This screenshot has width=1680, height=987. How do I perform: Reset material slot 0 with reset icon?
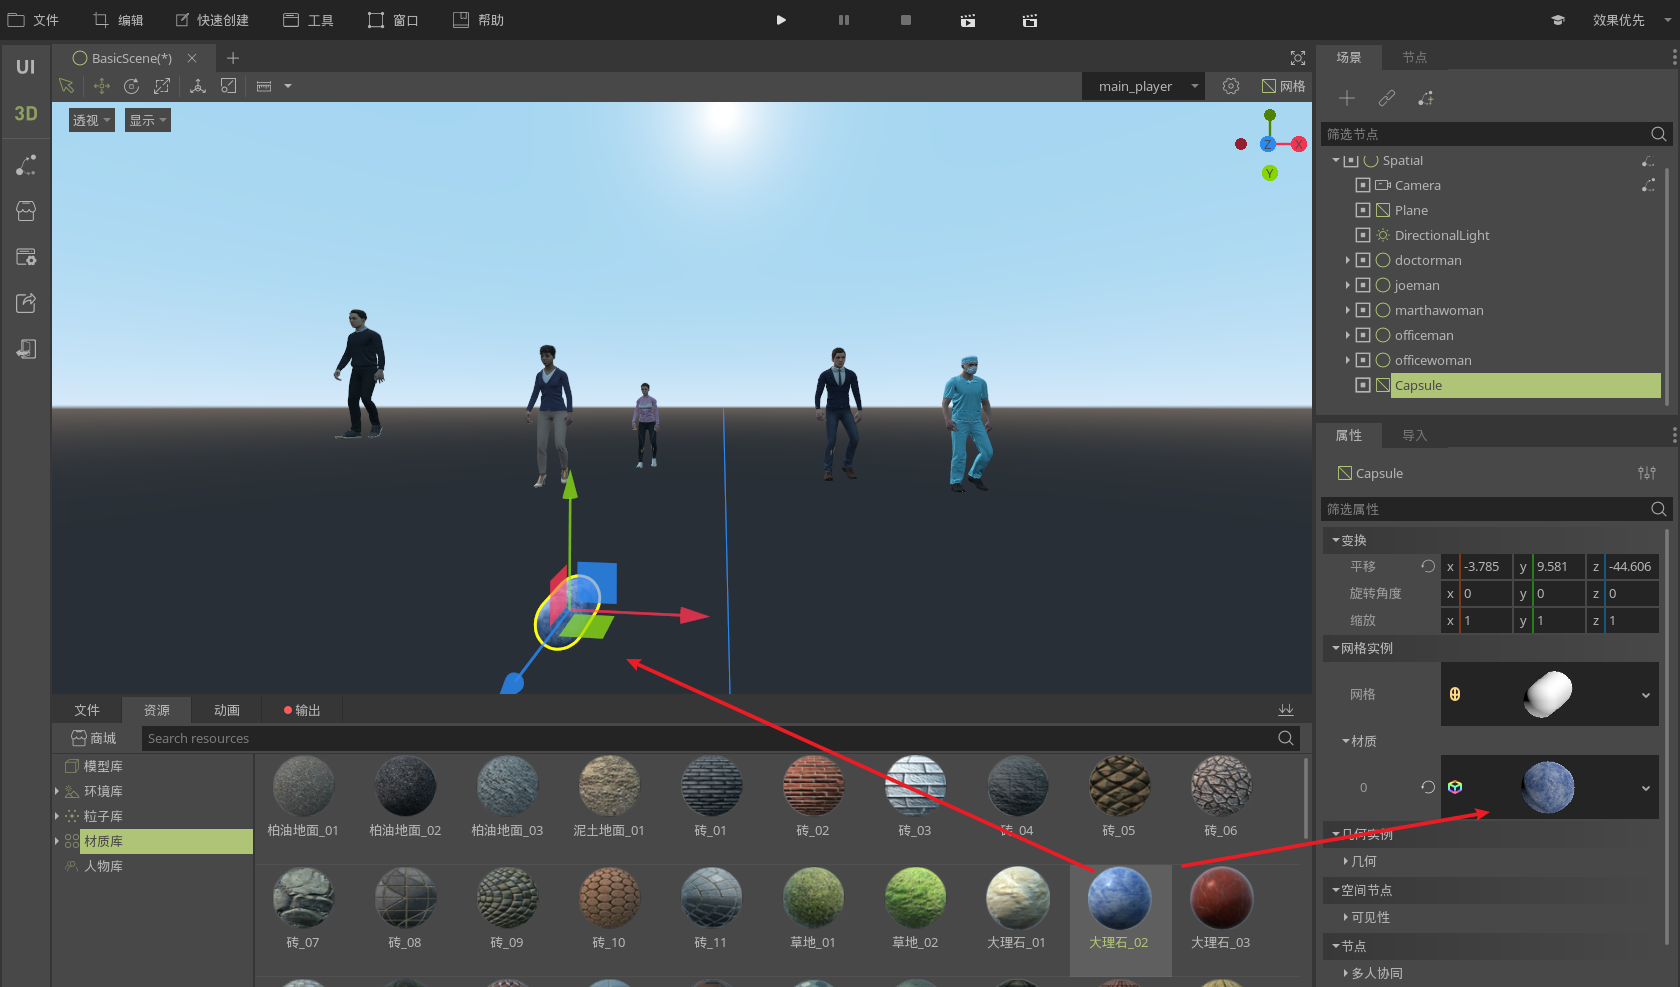click(x=1428, y=787)
